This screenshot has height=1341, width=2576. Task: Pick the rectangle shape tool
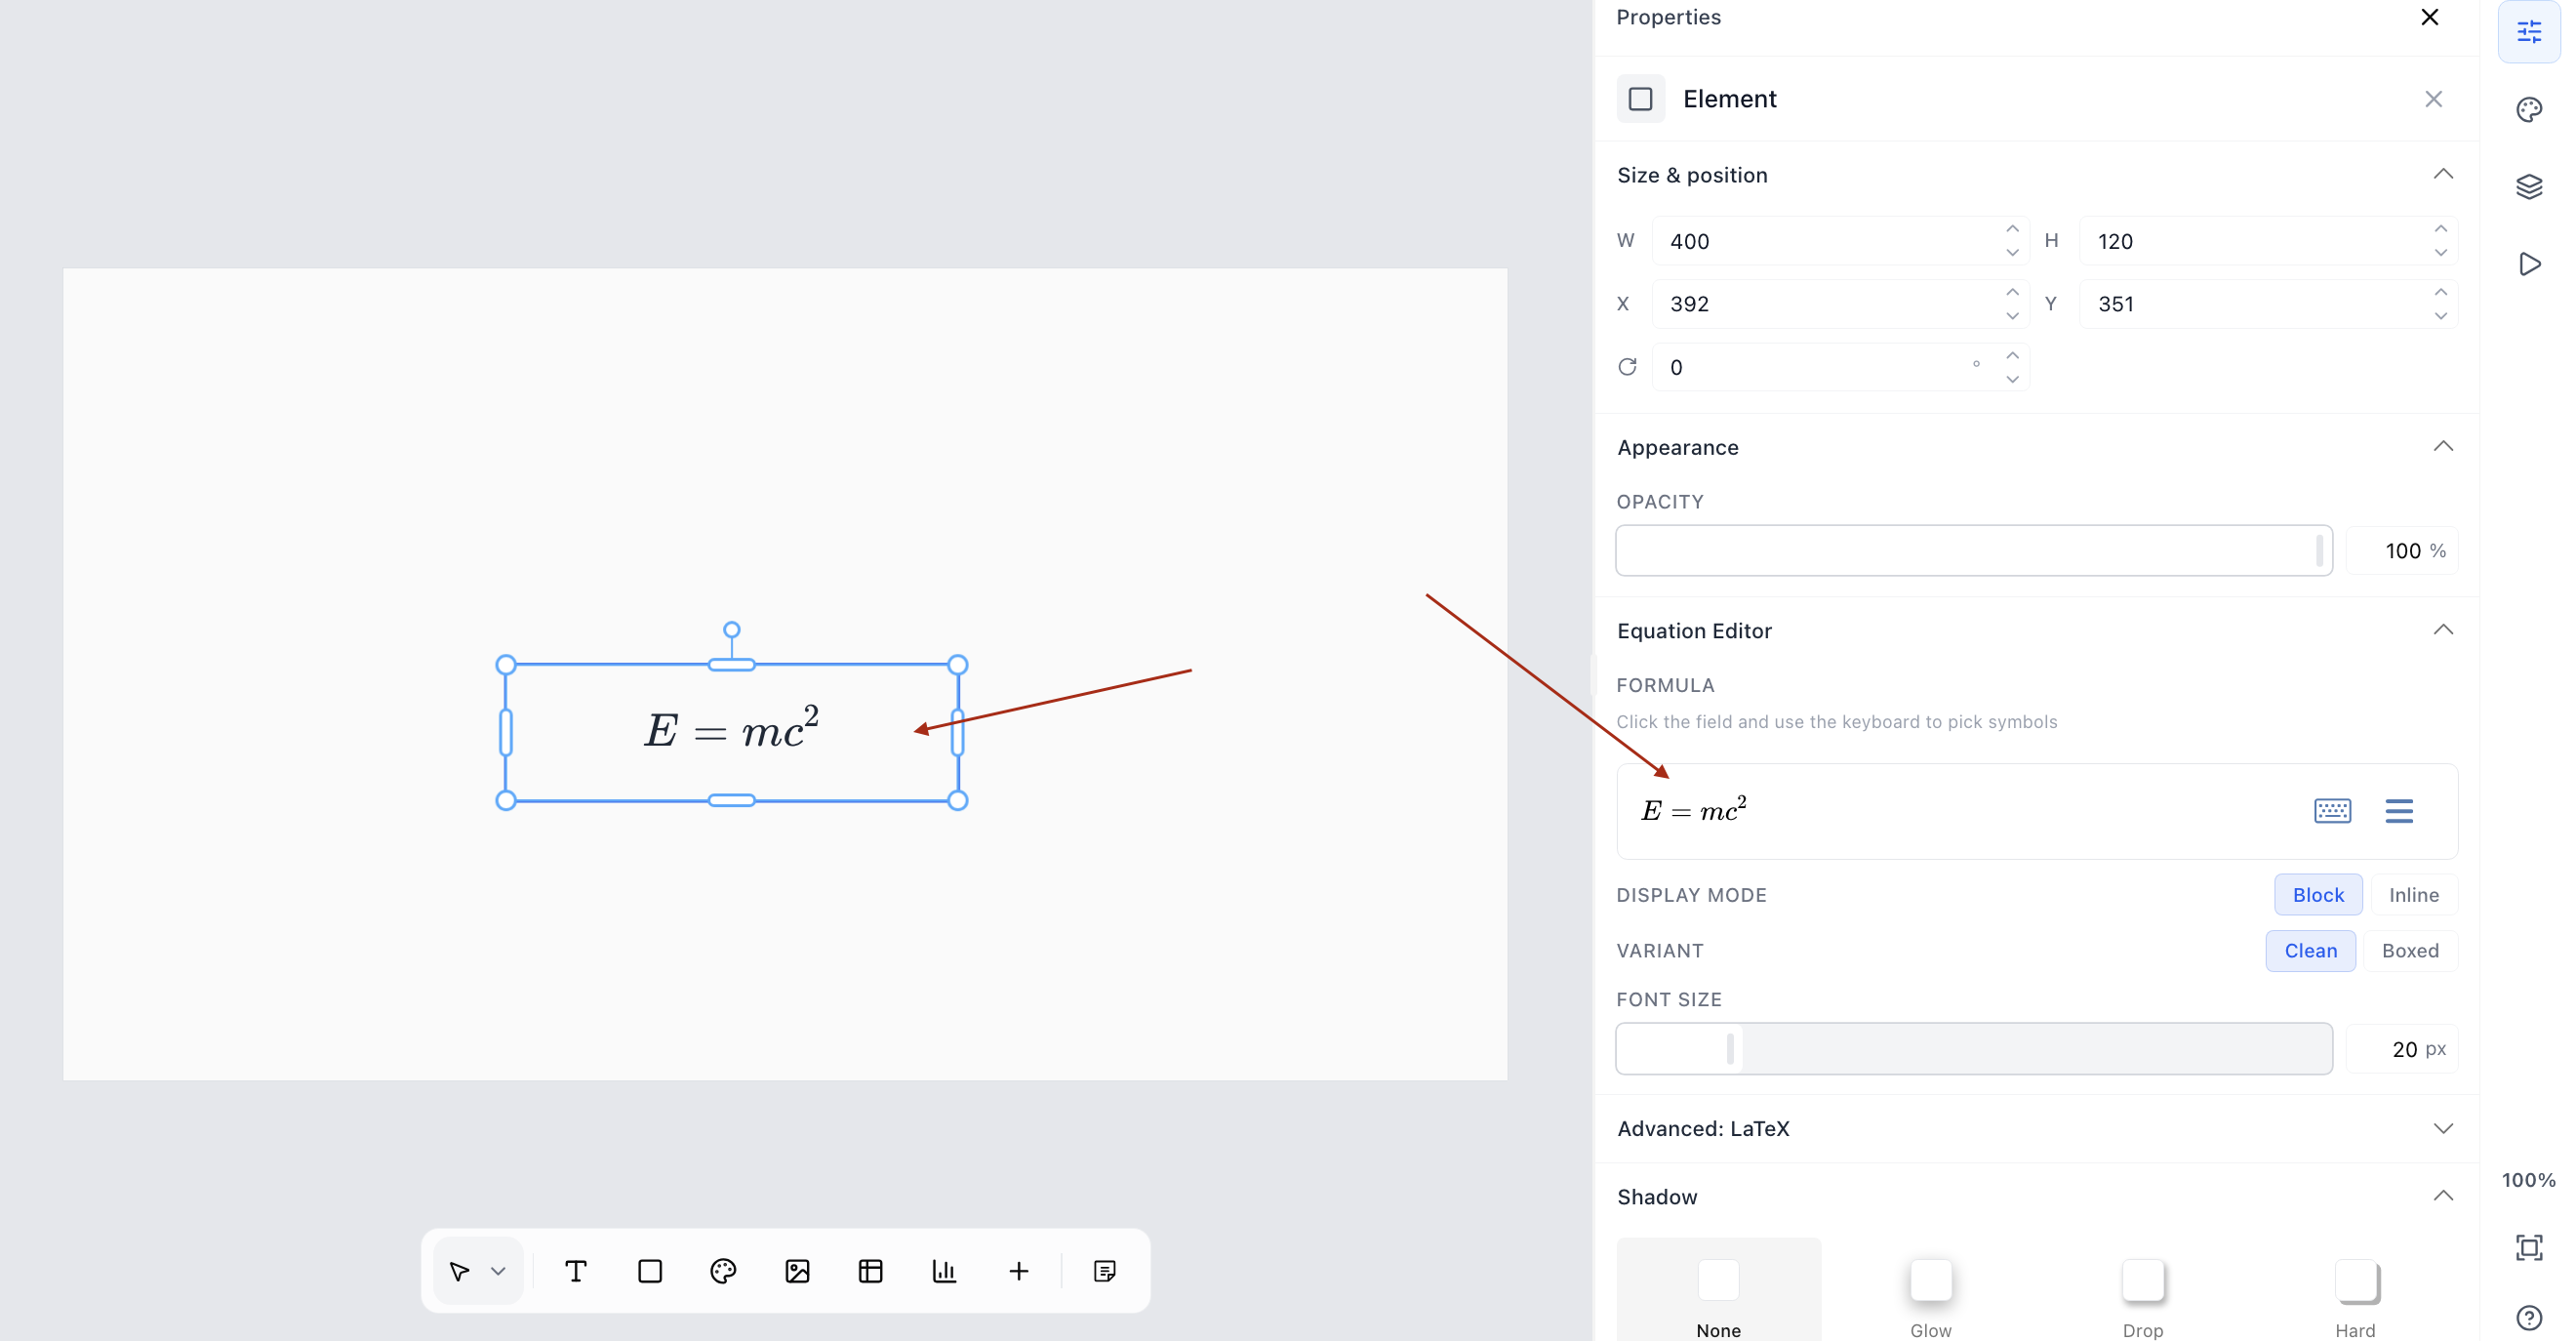coord(650,1271)
